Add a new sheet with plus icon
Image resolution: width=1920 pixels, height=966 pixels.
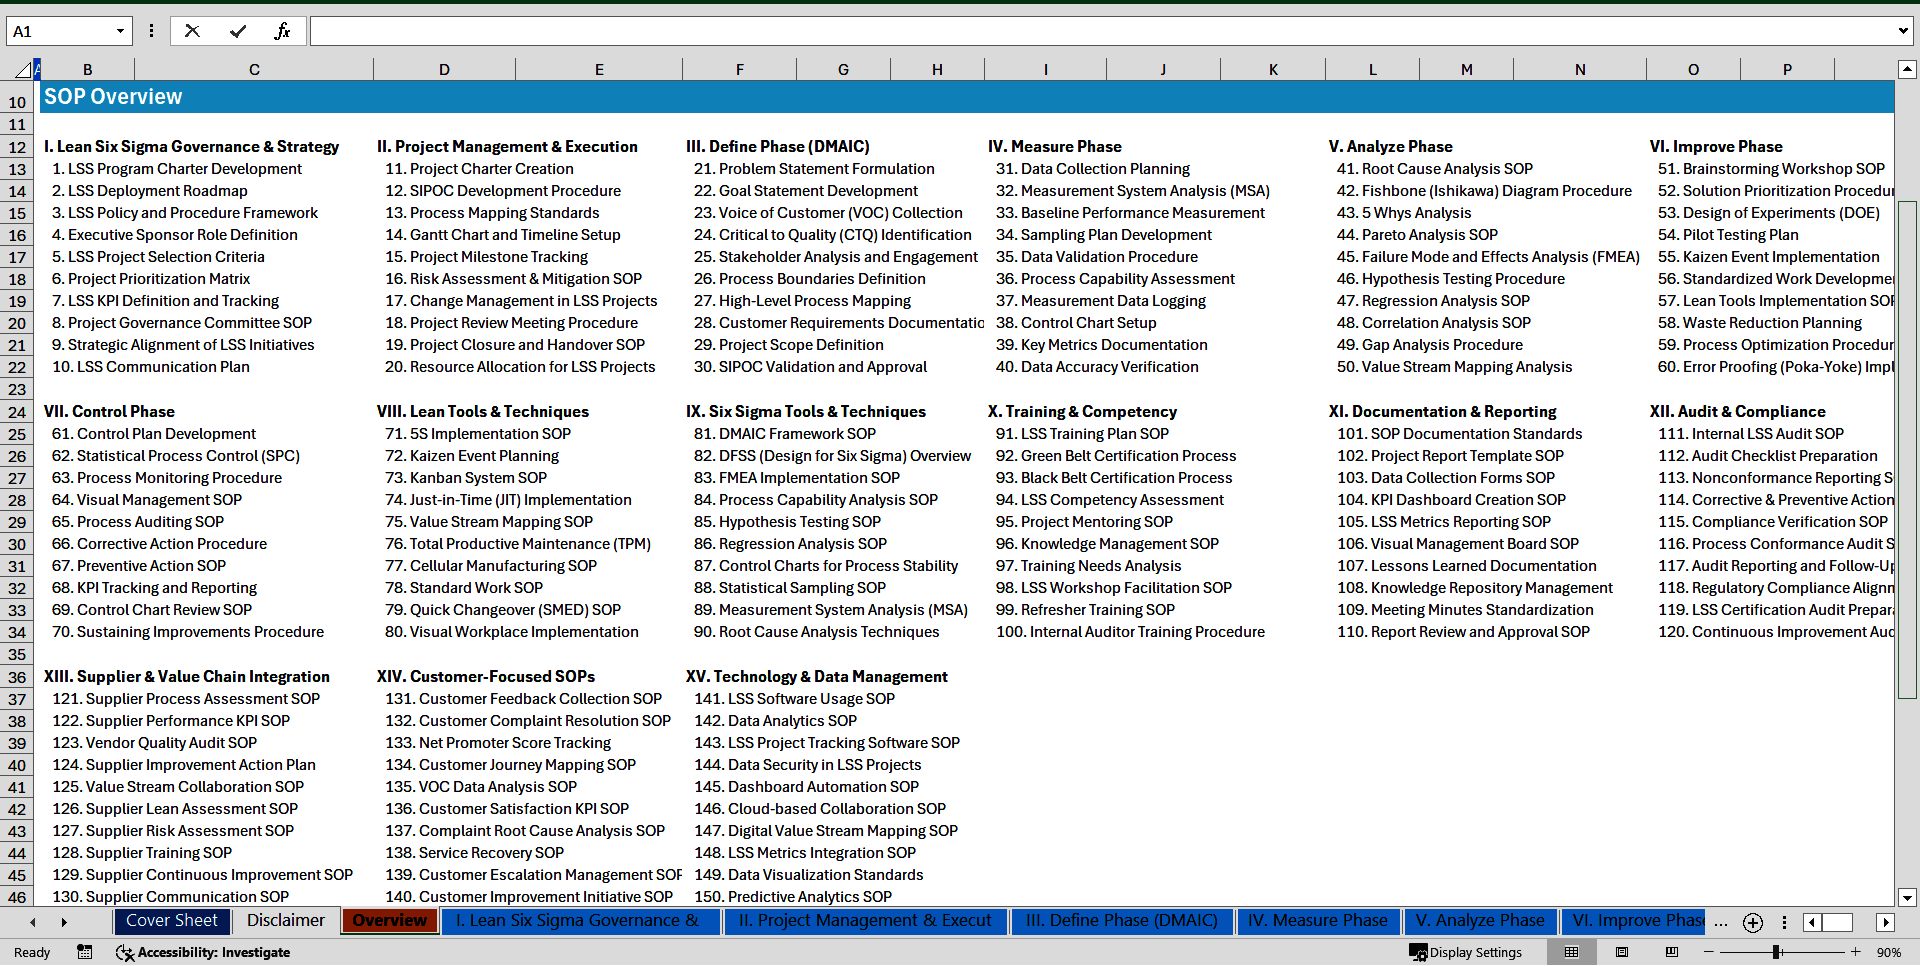[x=1752, y=922]
